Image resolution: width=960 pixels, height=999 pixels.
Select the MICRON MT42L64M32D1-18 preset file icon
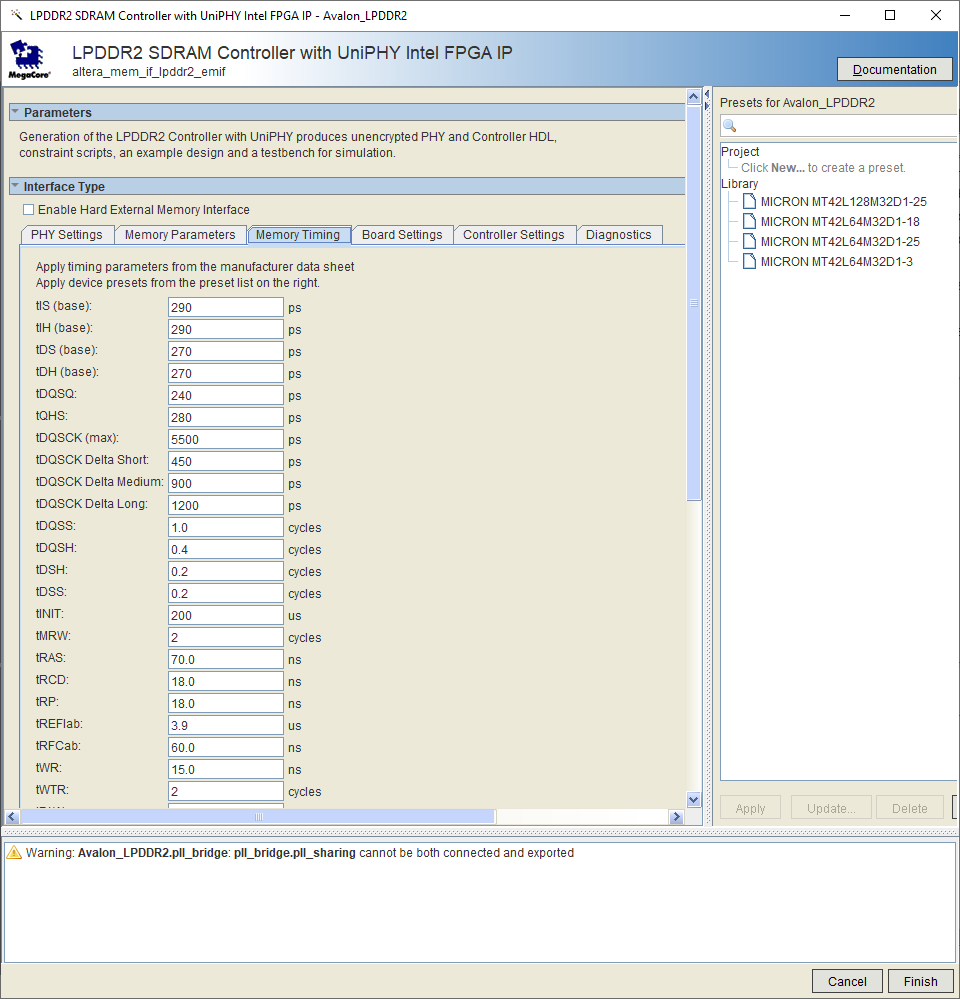(749, 222)
